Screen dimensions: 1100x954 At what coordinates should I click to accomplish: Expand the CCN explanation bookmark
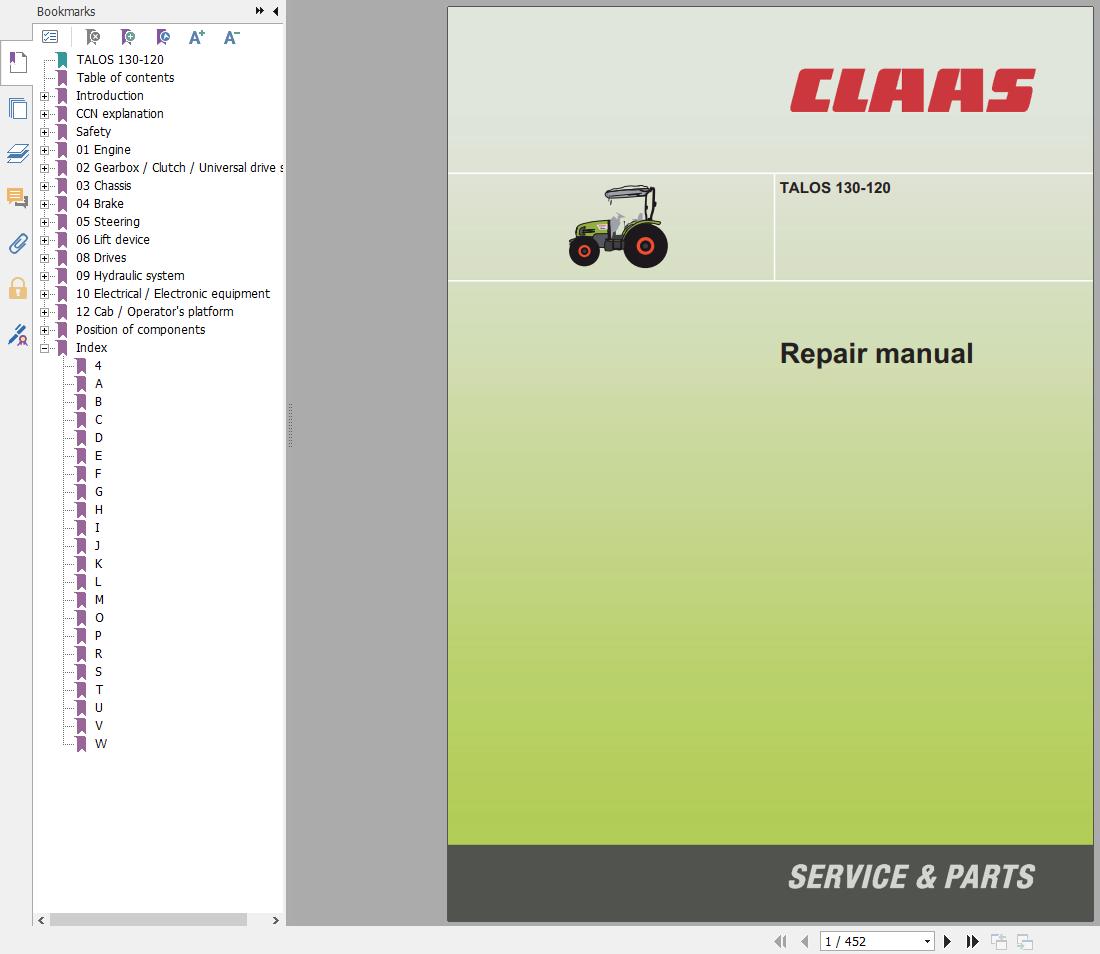point(44,114)
